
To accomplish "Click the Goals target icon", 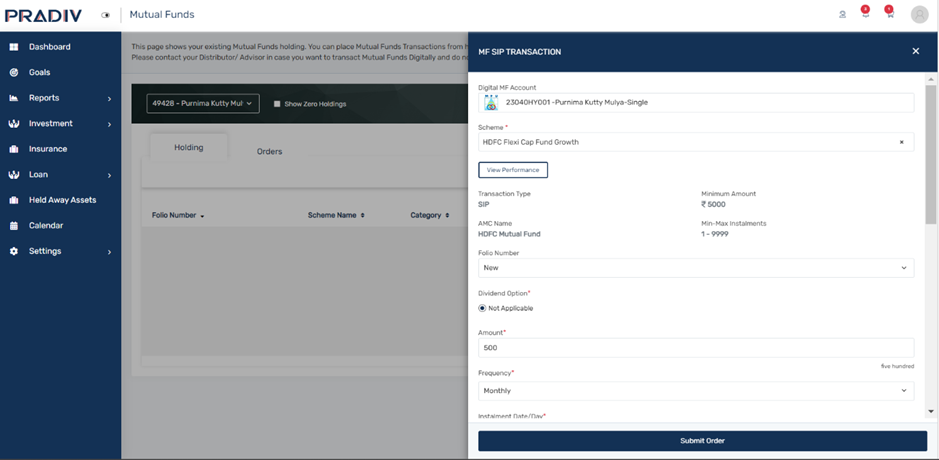I will pos(14,72).
